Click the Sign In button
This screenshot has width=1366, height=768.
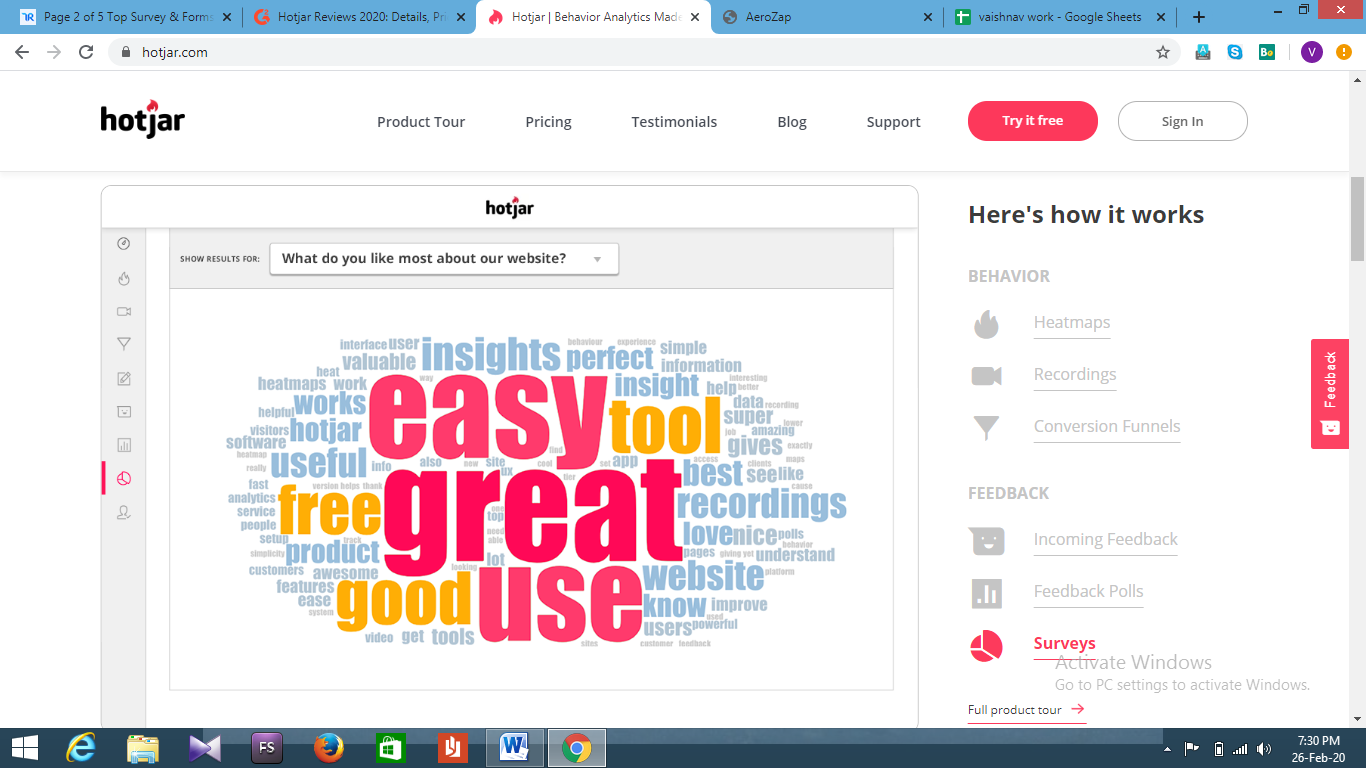pyautogui.click(x=1182, y=121)
